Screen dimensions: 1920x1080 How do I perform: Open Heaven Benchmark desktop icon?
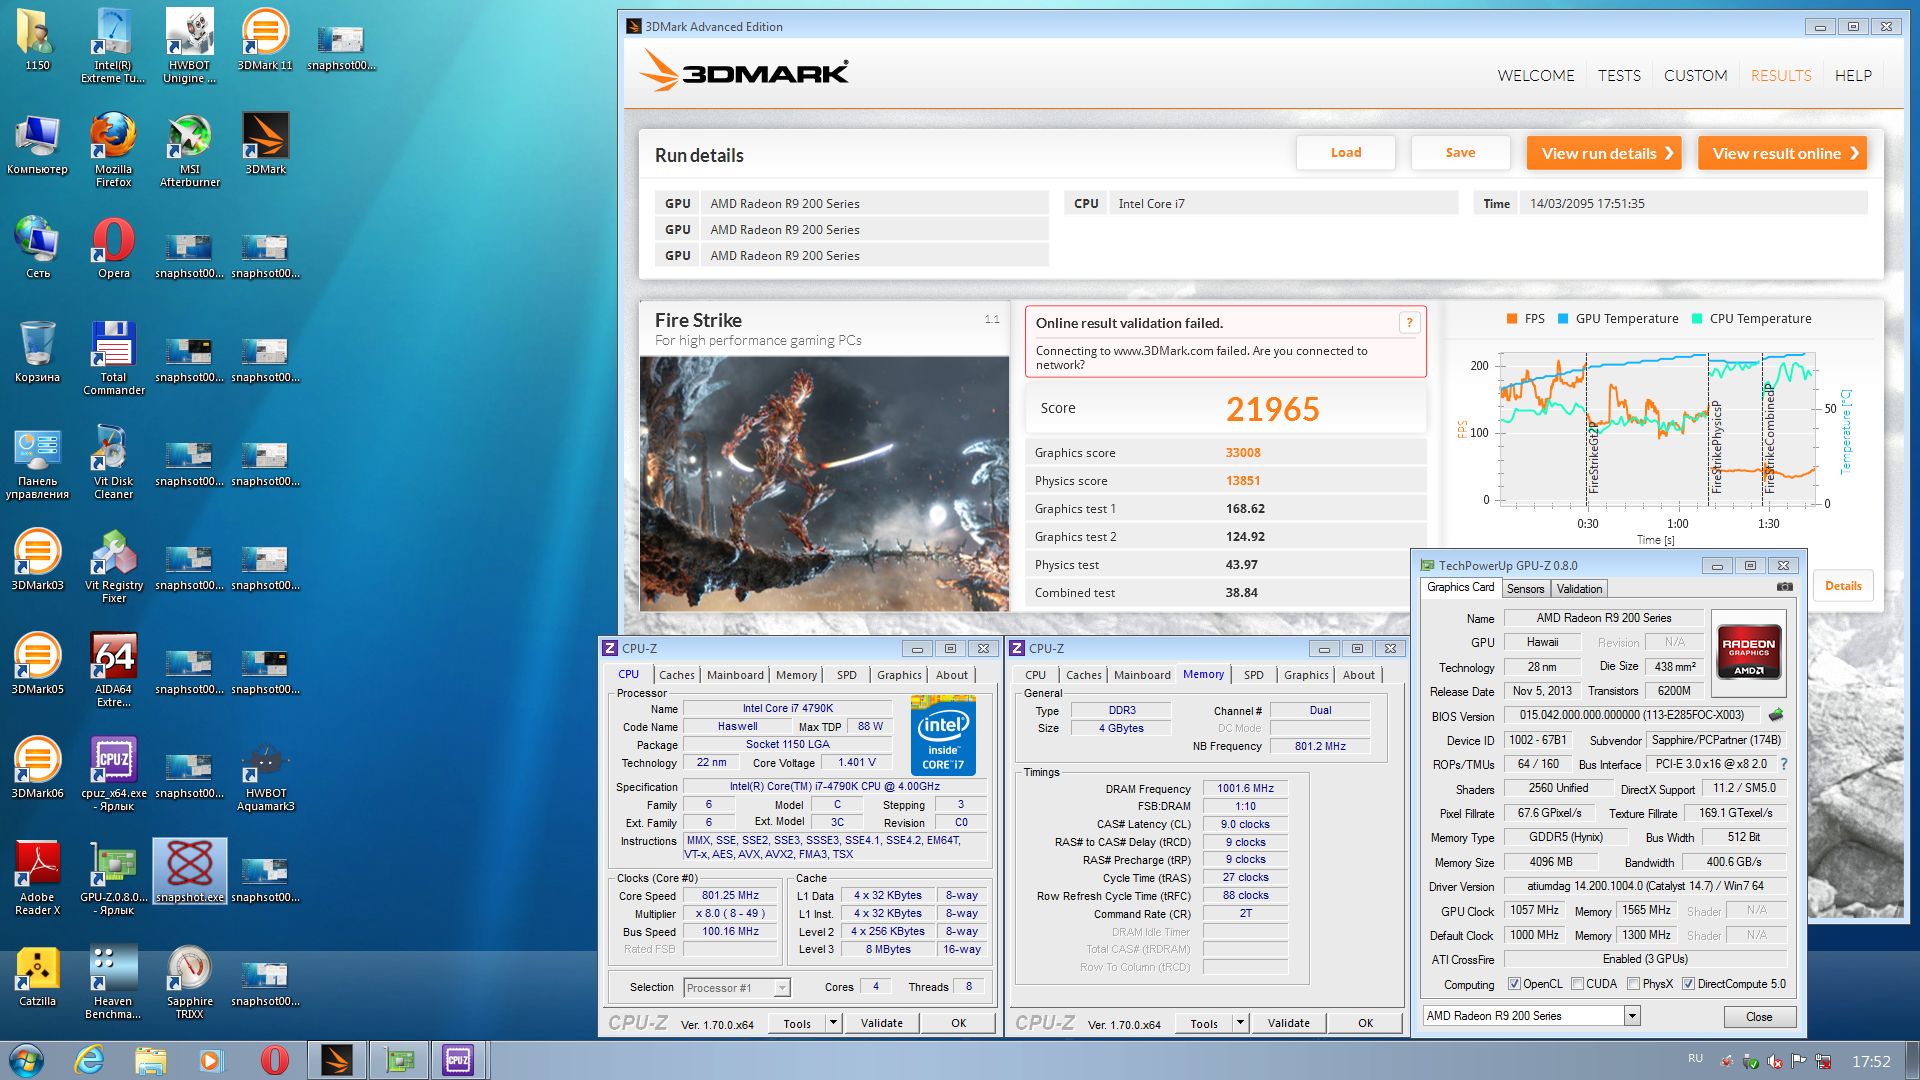(113, 982)
